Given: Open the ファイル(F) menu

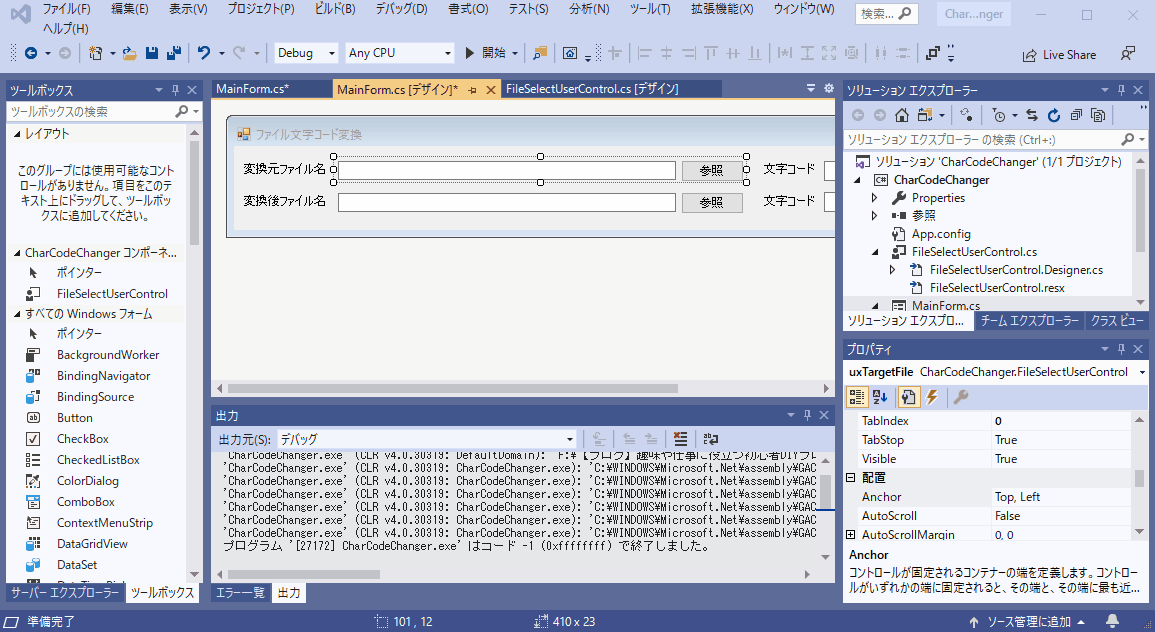Looking at the screenshot, I should click(x=66, y=9).
